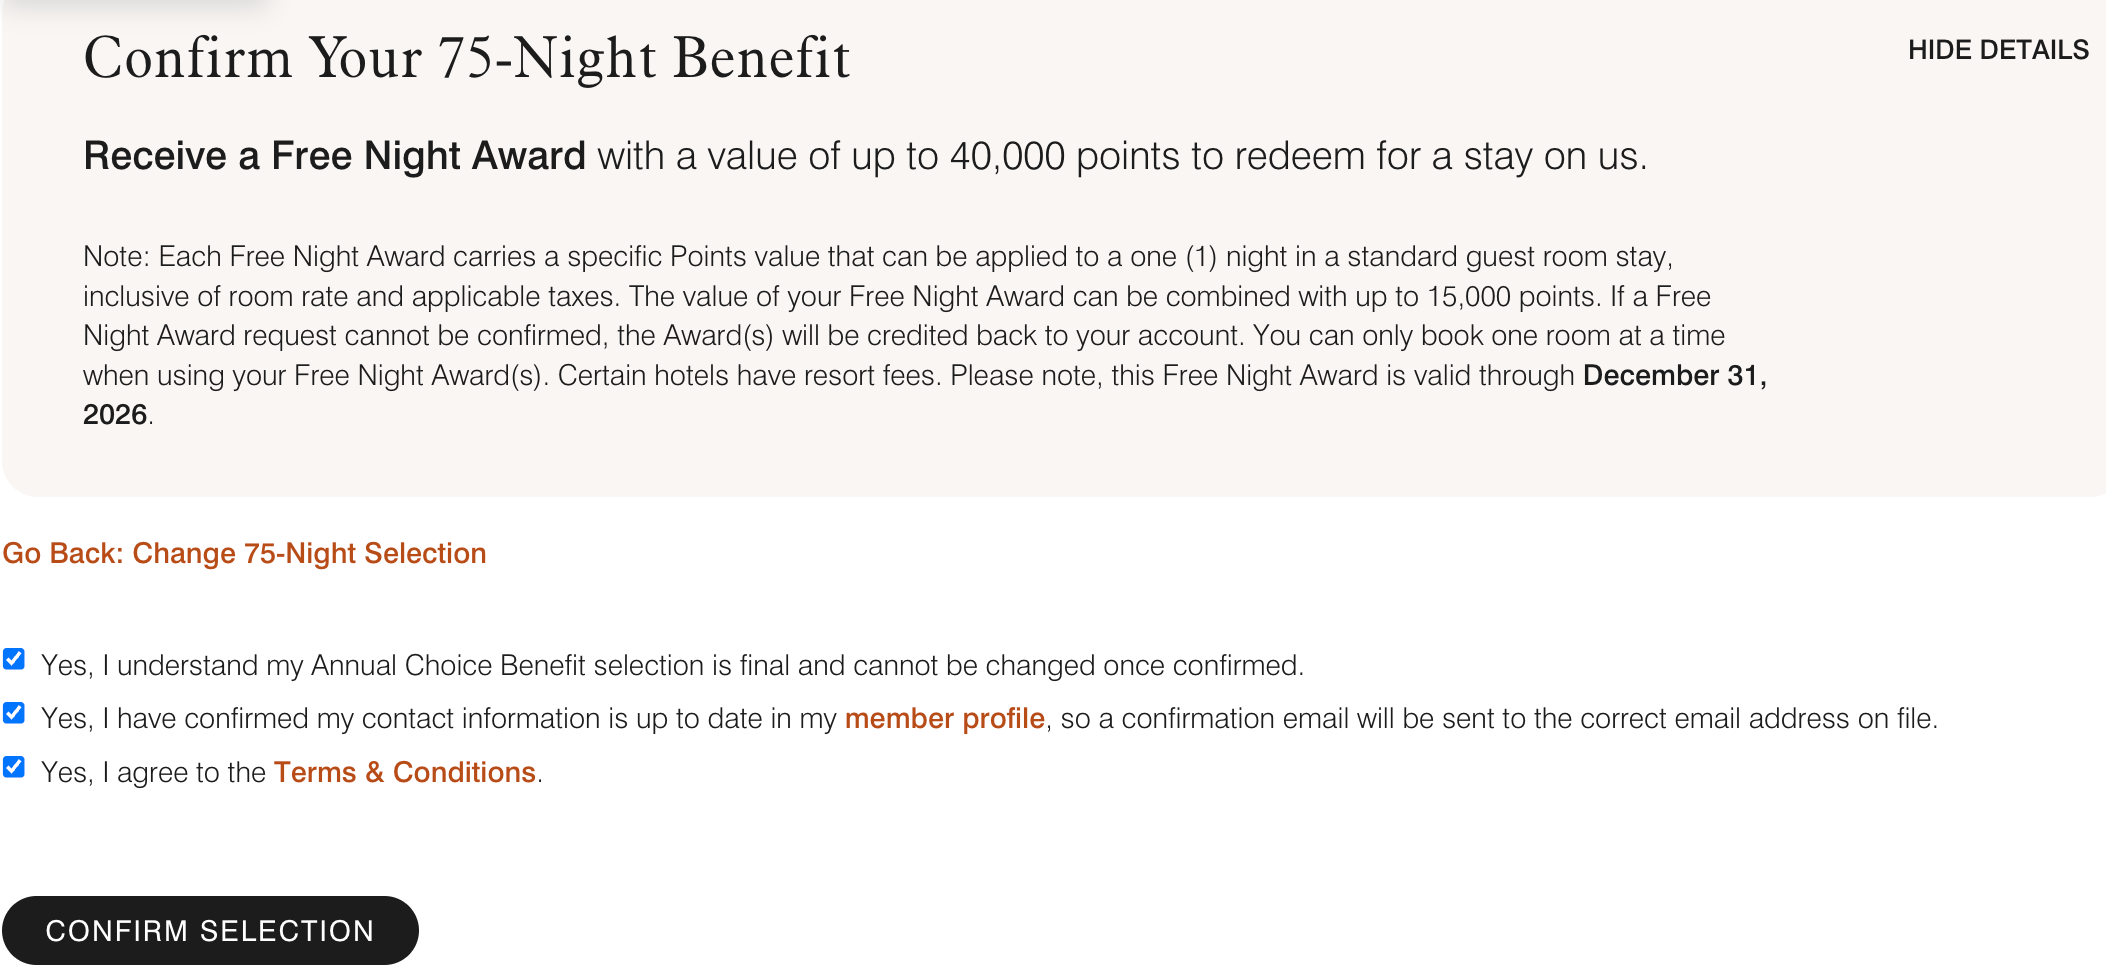This screenshot has height=978, width=2106.
Task: Go back to change 75-Night selection
Action: [x=244, y=553]
